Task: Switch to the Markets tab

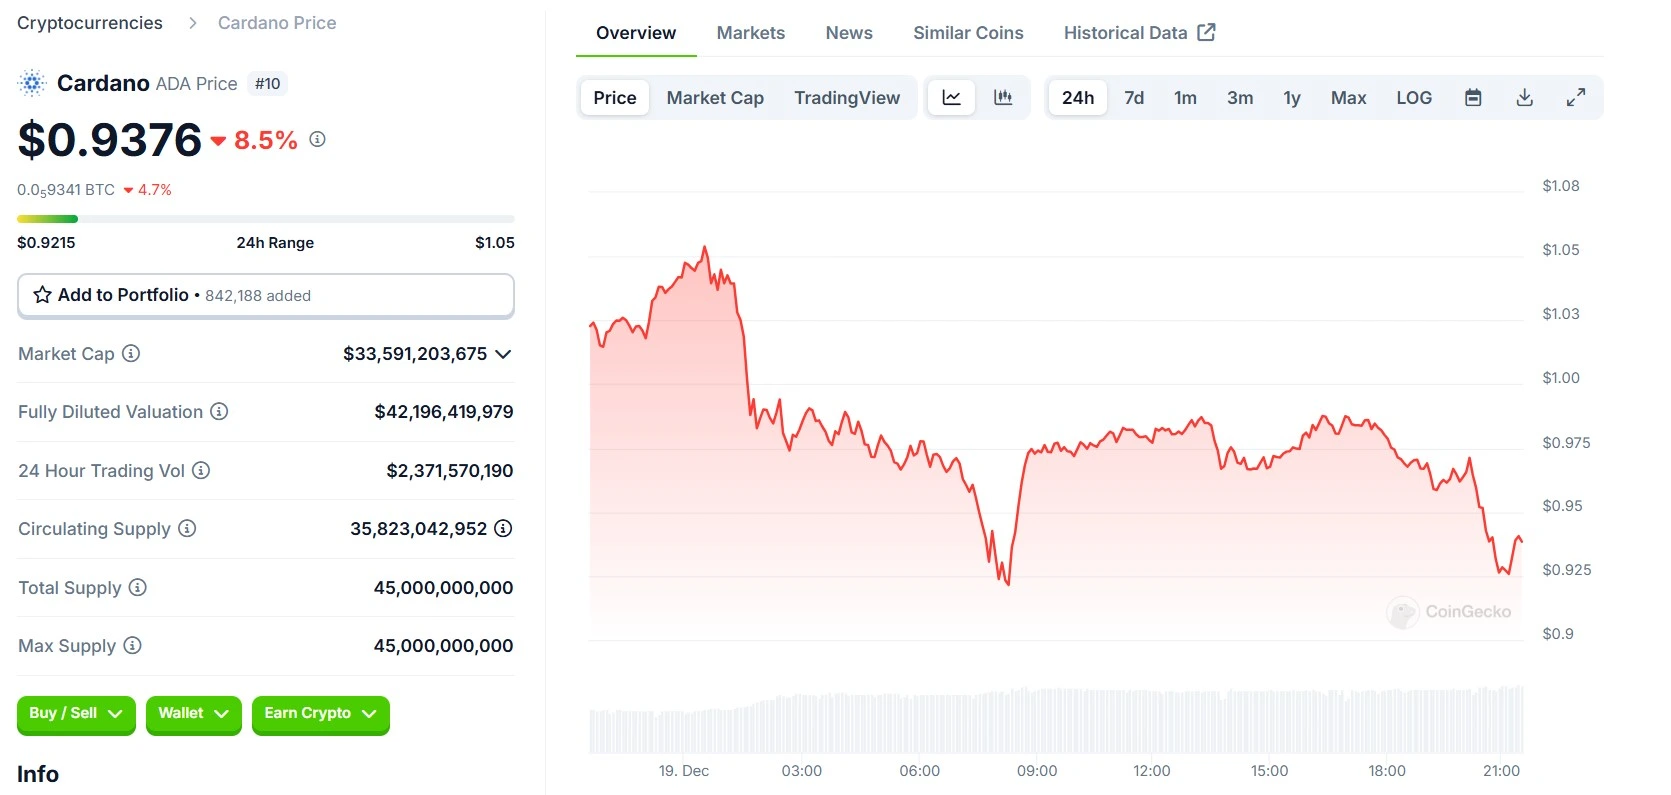Action: click(750, 33)
